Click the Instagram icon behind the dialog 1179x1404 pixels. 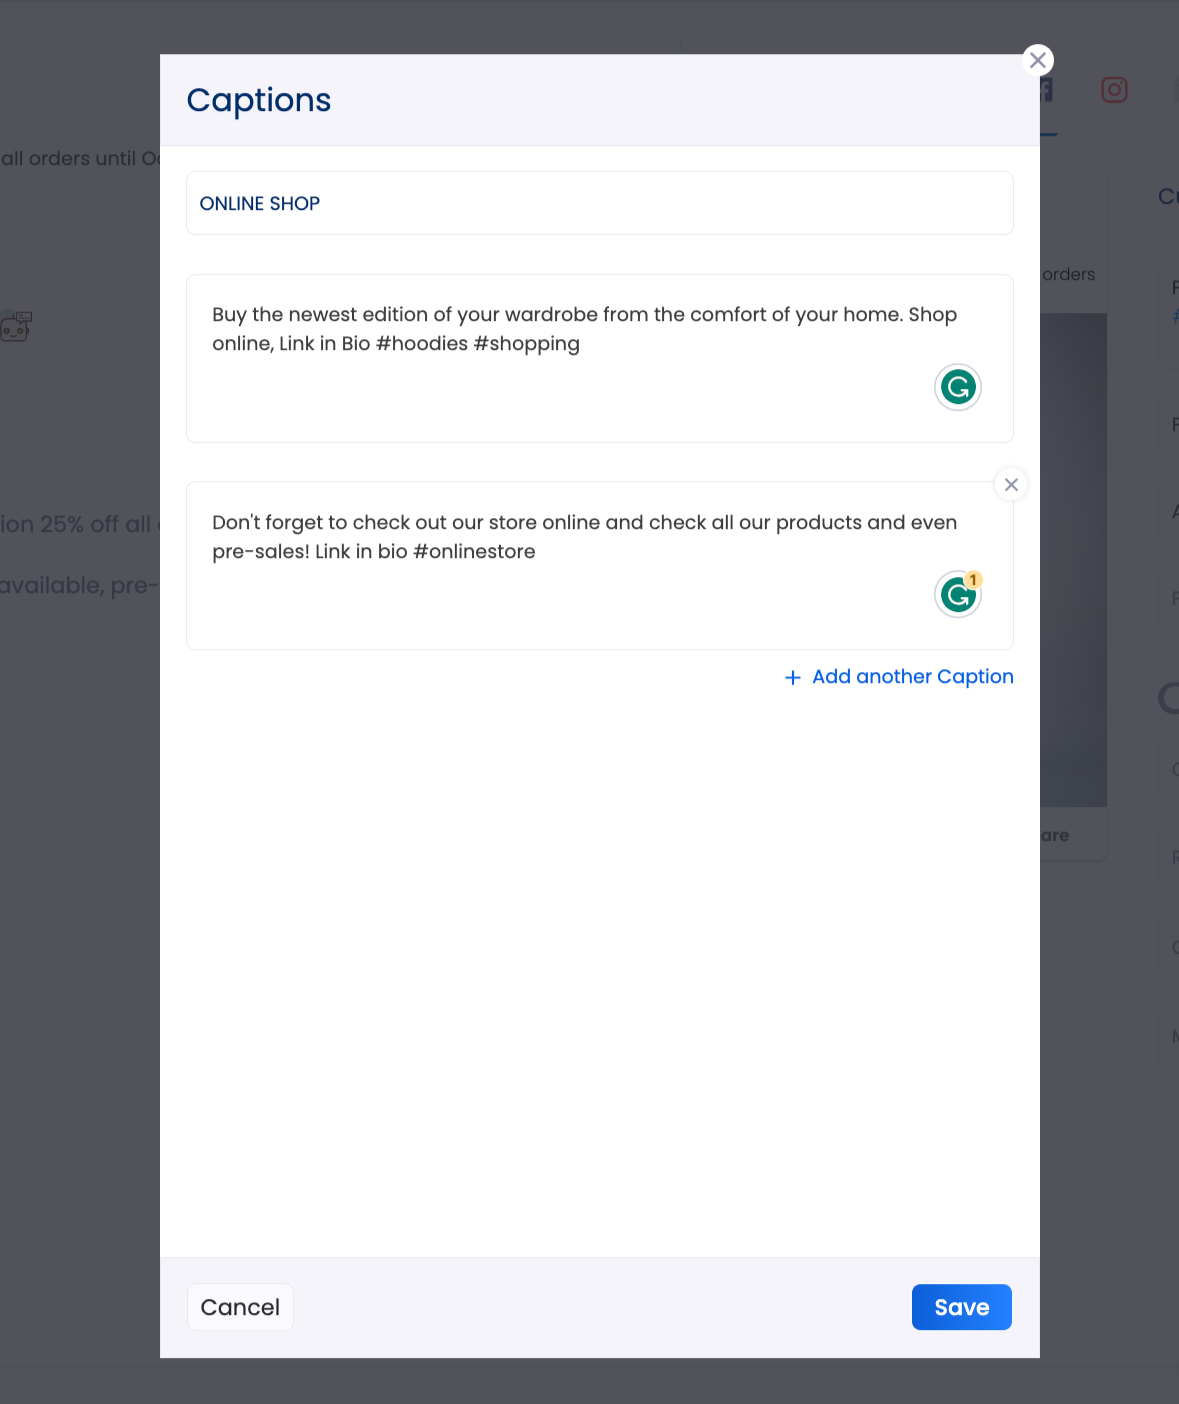pos(1114,90)
